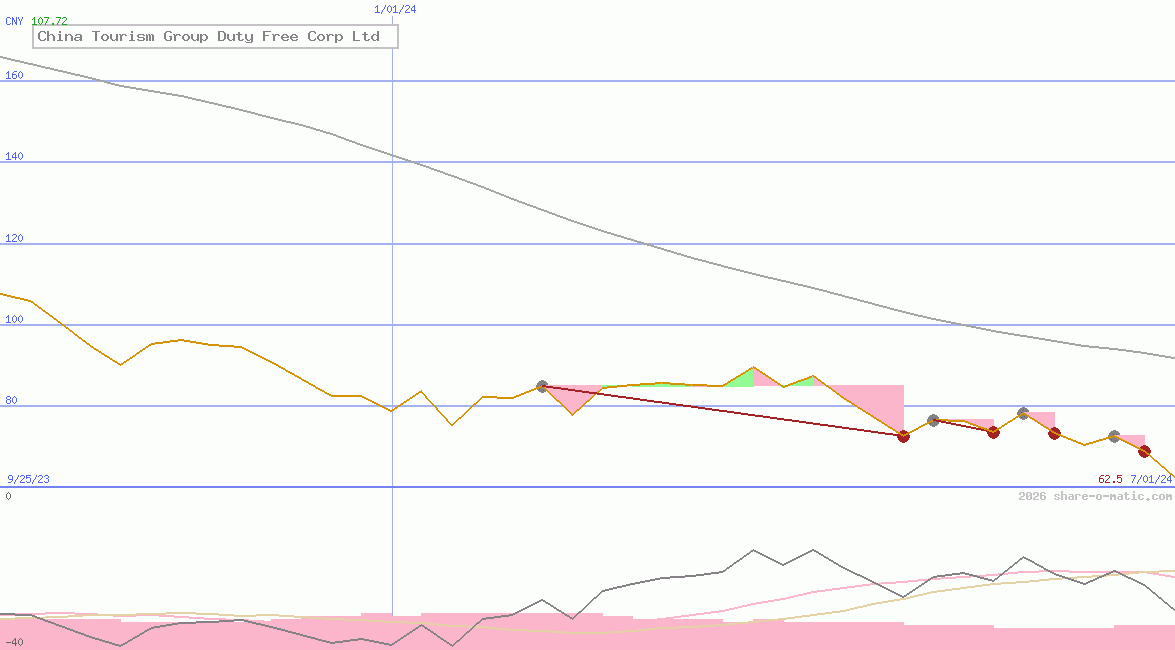The height and width of the screenshot is (650, 1175).
Task: Click red marker ending the short dark-red line
Action: (994, 432)
